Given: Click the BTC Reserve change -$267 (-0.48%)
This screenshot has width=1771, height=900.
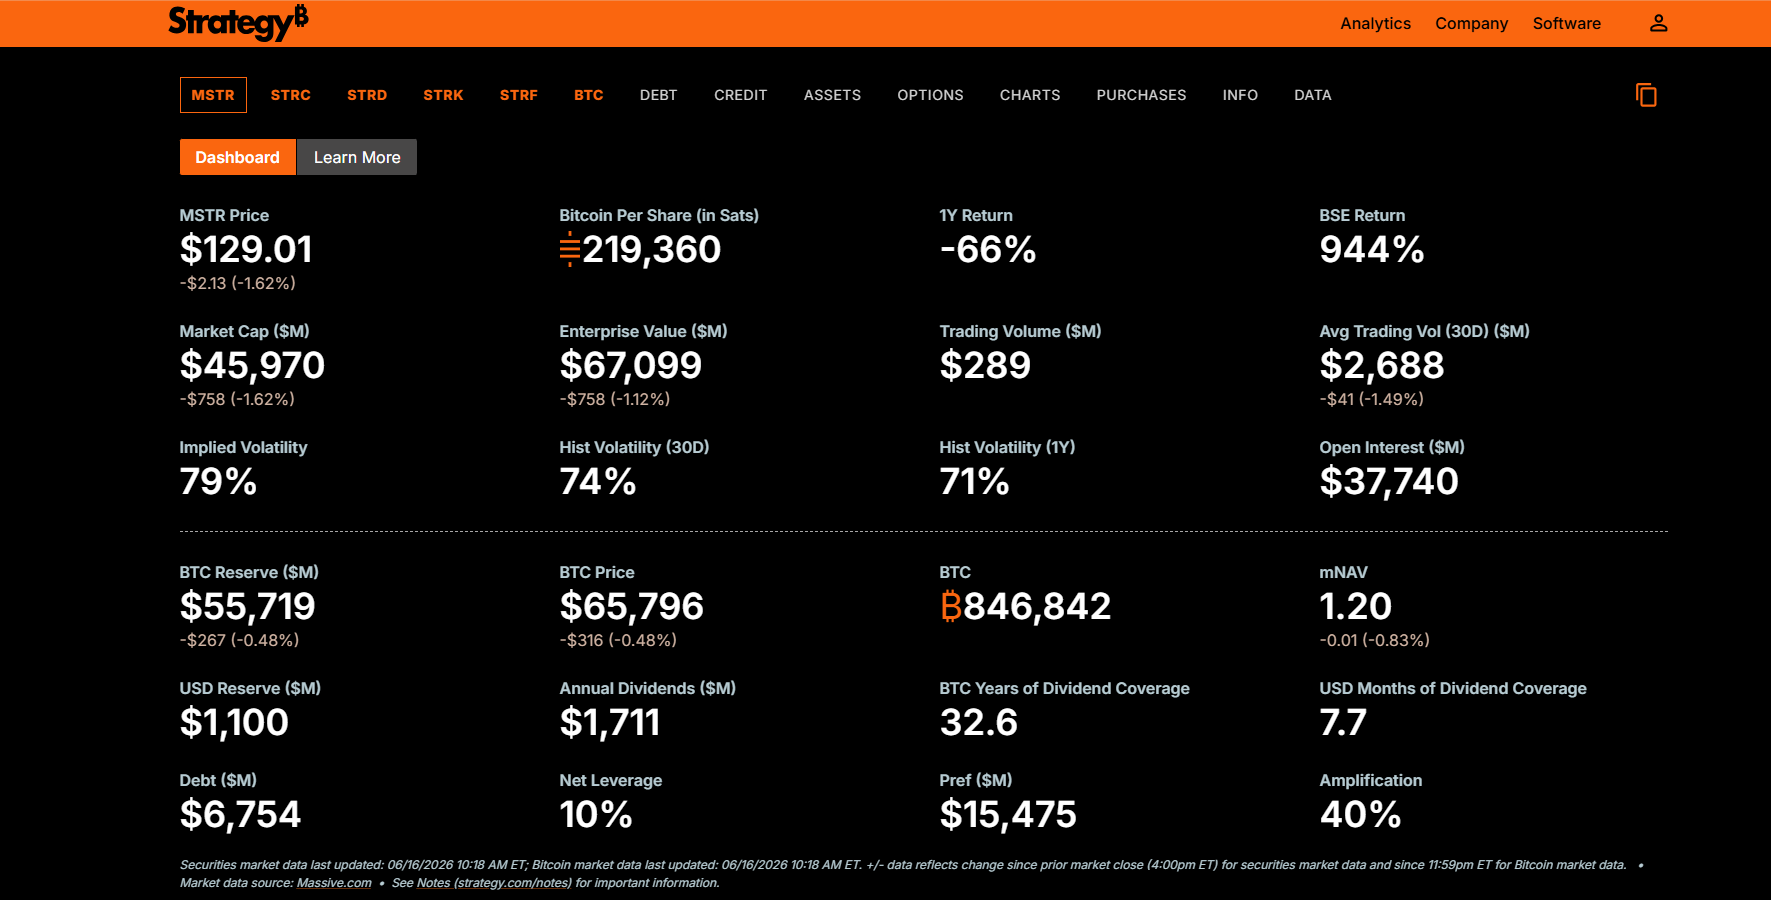Looking at the screenshot, I should point(239,640).
